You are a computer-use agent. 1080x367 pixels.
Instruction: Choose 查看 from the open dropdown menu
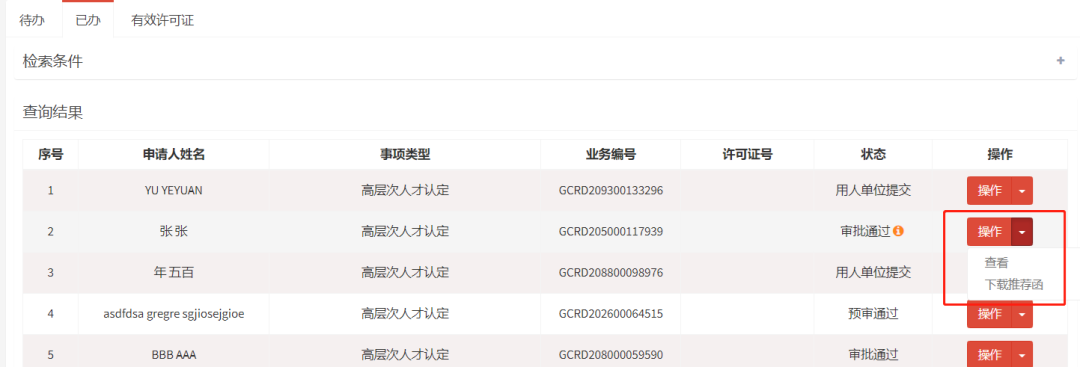997,262
